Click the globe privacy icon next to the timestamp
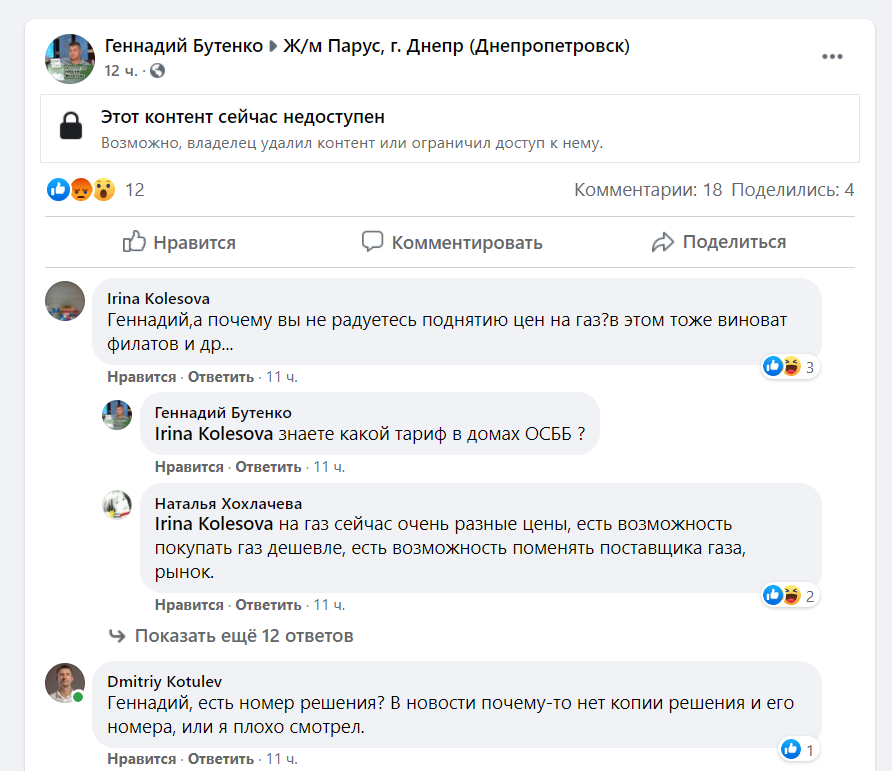This screenshot has width=892, height=771. 157,72
